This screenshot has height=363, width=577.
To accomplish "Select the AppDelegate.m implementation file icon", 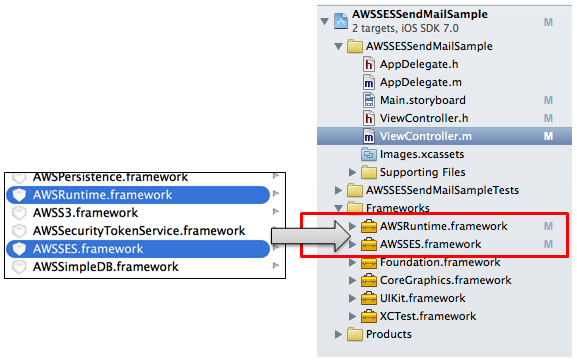I will [369, 82].
